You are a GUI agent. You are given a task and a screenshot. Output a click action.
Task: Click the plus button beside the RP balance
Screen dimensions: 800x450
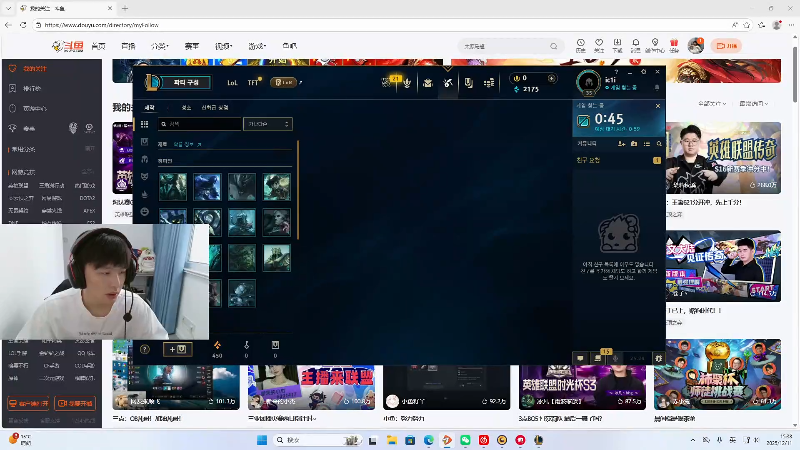click(552, 79)
